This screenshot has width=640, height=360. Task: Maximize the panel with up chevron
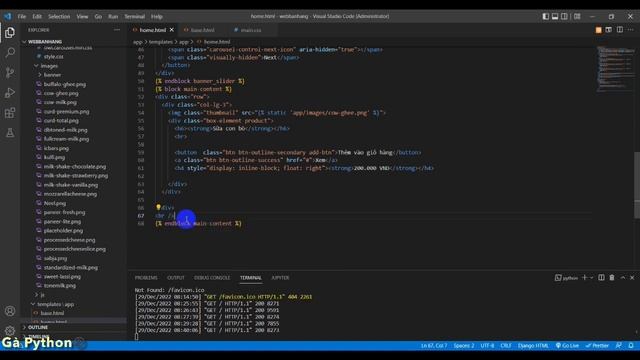[623, 278]
